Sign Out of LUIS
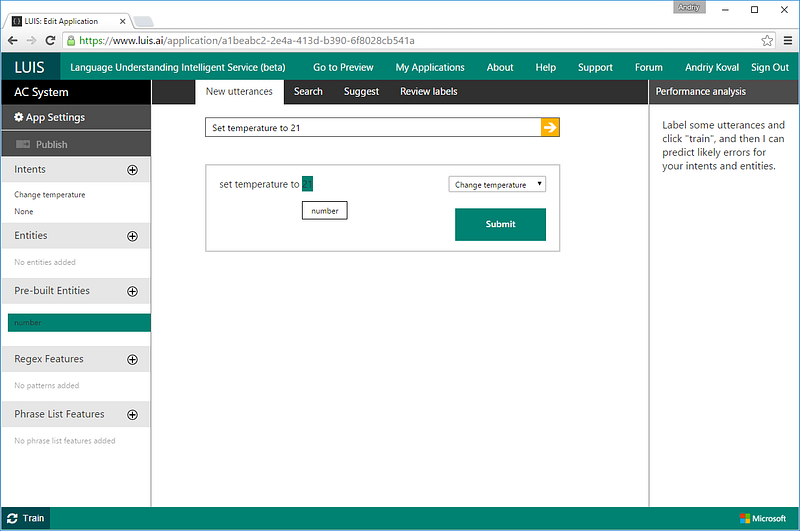 pos(769,67)
